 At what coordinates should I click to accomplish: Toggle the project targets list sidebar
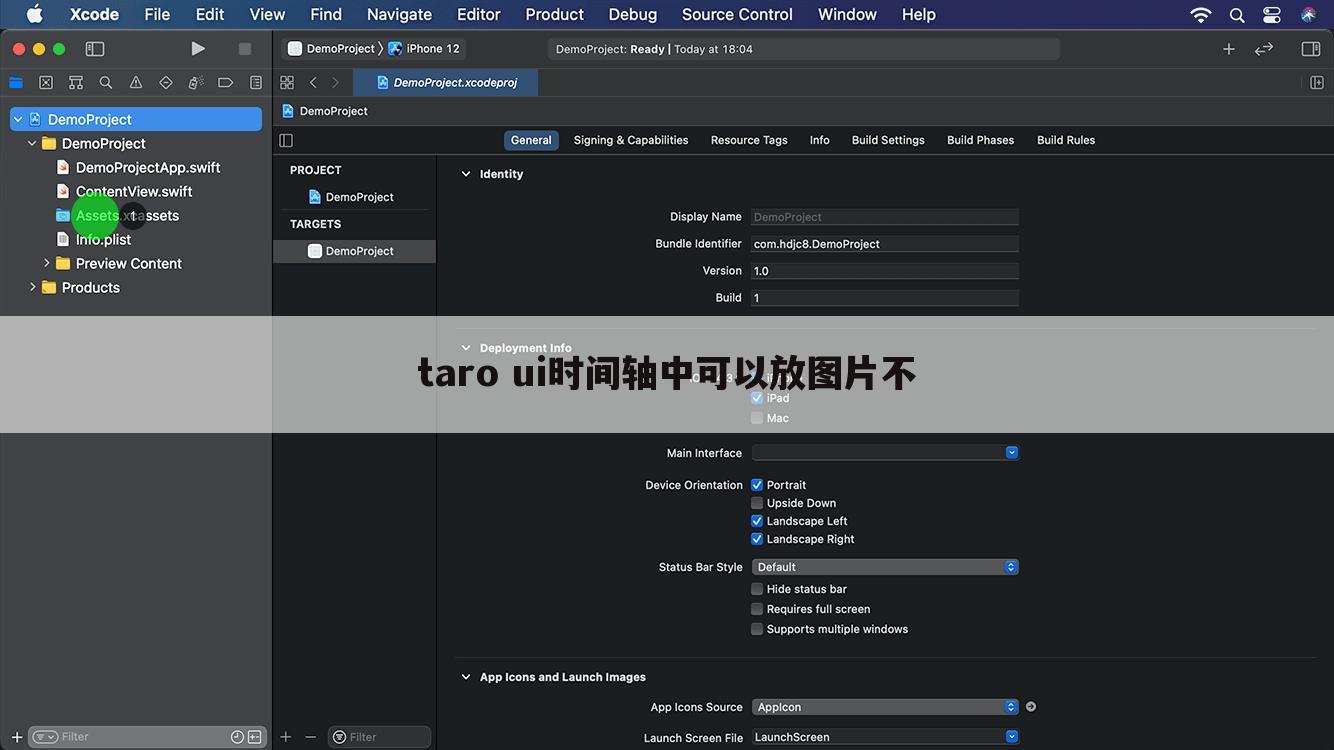pos(286,140)
